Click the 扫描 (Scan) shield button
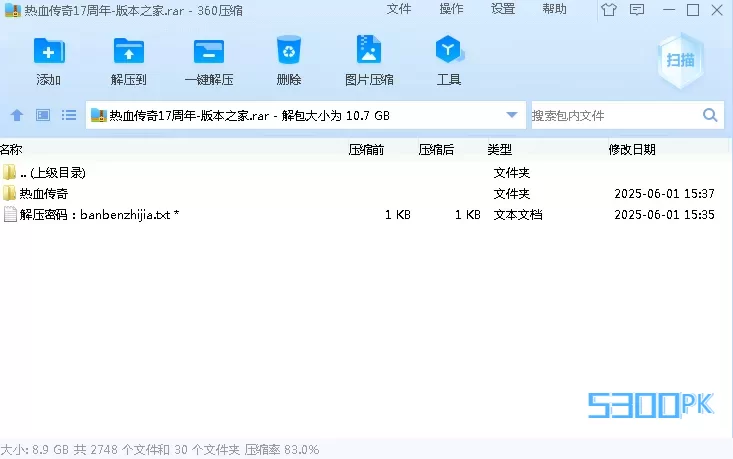Image resolution: width=733 pixels, height=459 pixels. (x=680, y=60)
